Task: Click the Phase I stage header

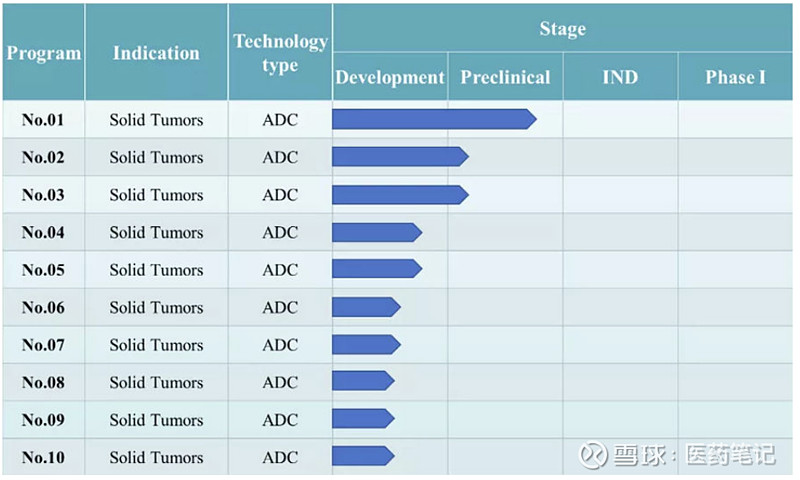Action: pyautogui.click(x=735, y=77)
